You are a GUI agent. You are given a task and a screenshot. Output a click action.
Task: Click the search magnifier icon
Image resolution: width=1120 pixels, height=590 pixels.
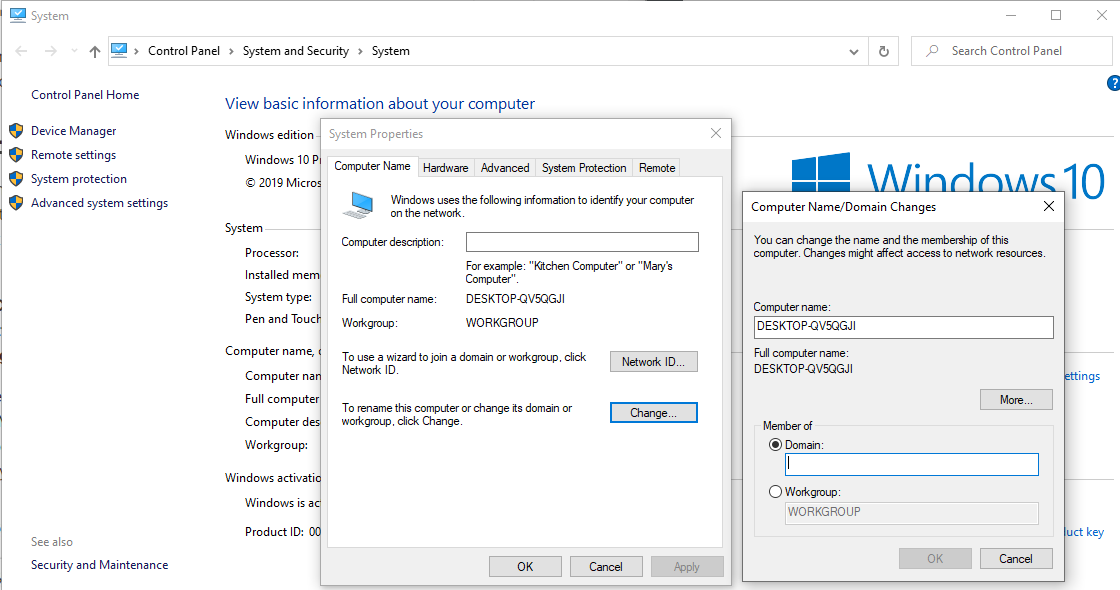[x=932, y=51]
